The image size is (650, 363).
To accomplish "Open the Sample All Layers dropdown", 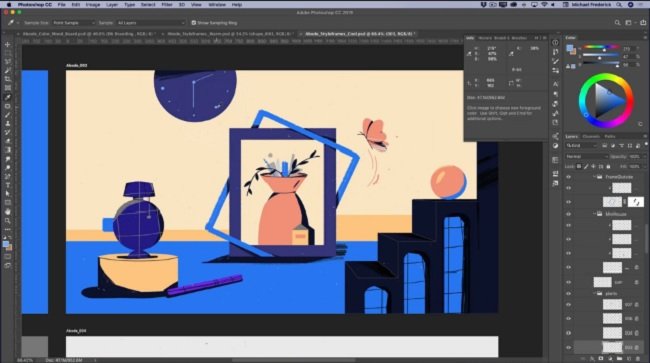I will coord(150,23).
